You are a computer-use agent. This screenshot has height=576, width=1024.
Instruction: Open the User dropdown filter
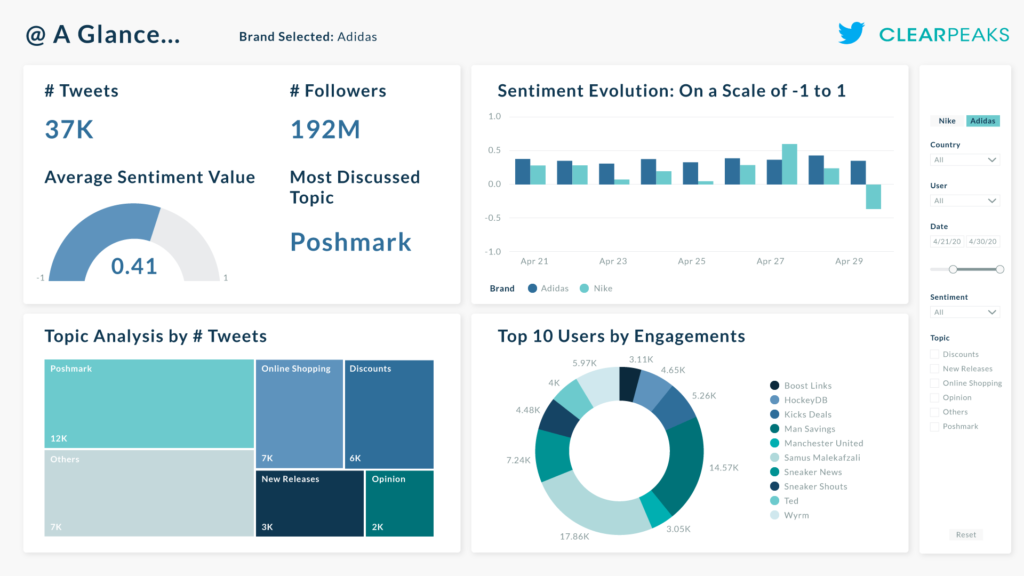pyautogui.click(x=965, y=200)
